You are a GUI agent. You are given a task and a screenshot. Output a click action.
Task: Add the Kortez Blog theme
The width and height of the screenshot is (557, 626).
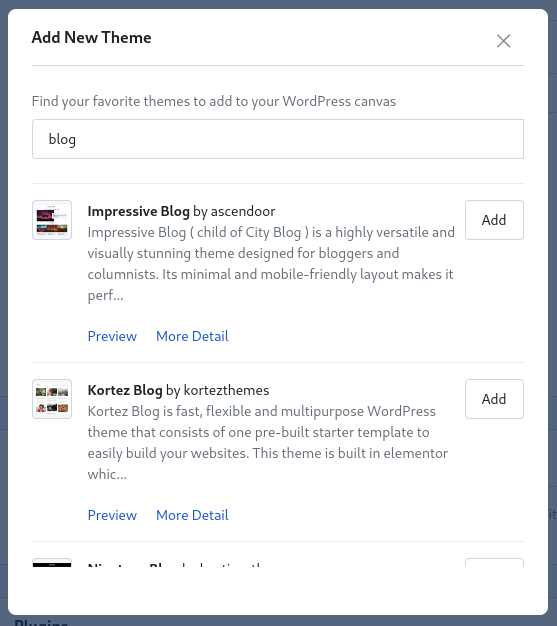[494, 399]
